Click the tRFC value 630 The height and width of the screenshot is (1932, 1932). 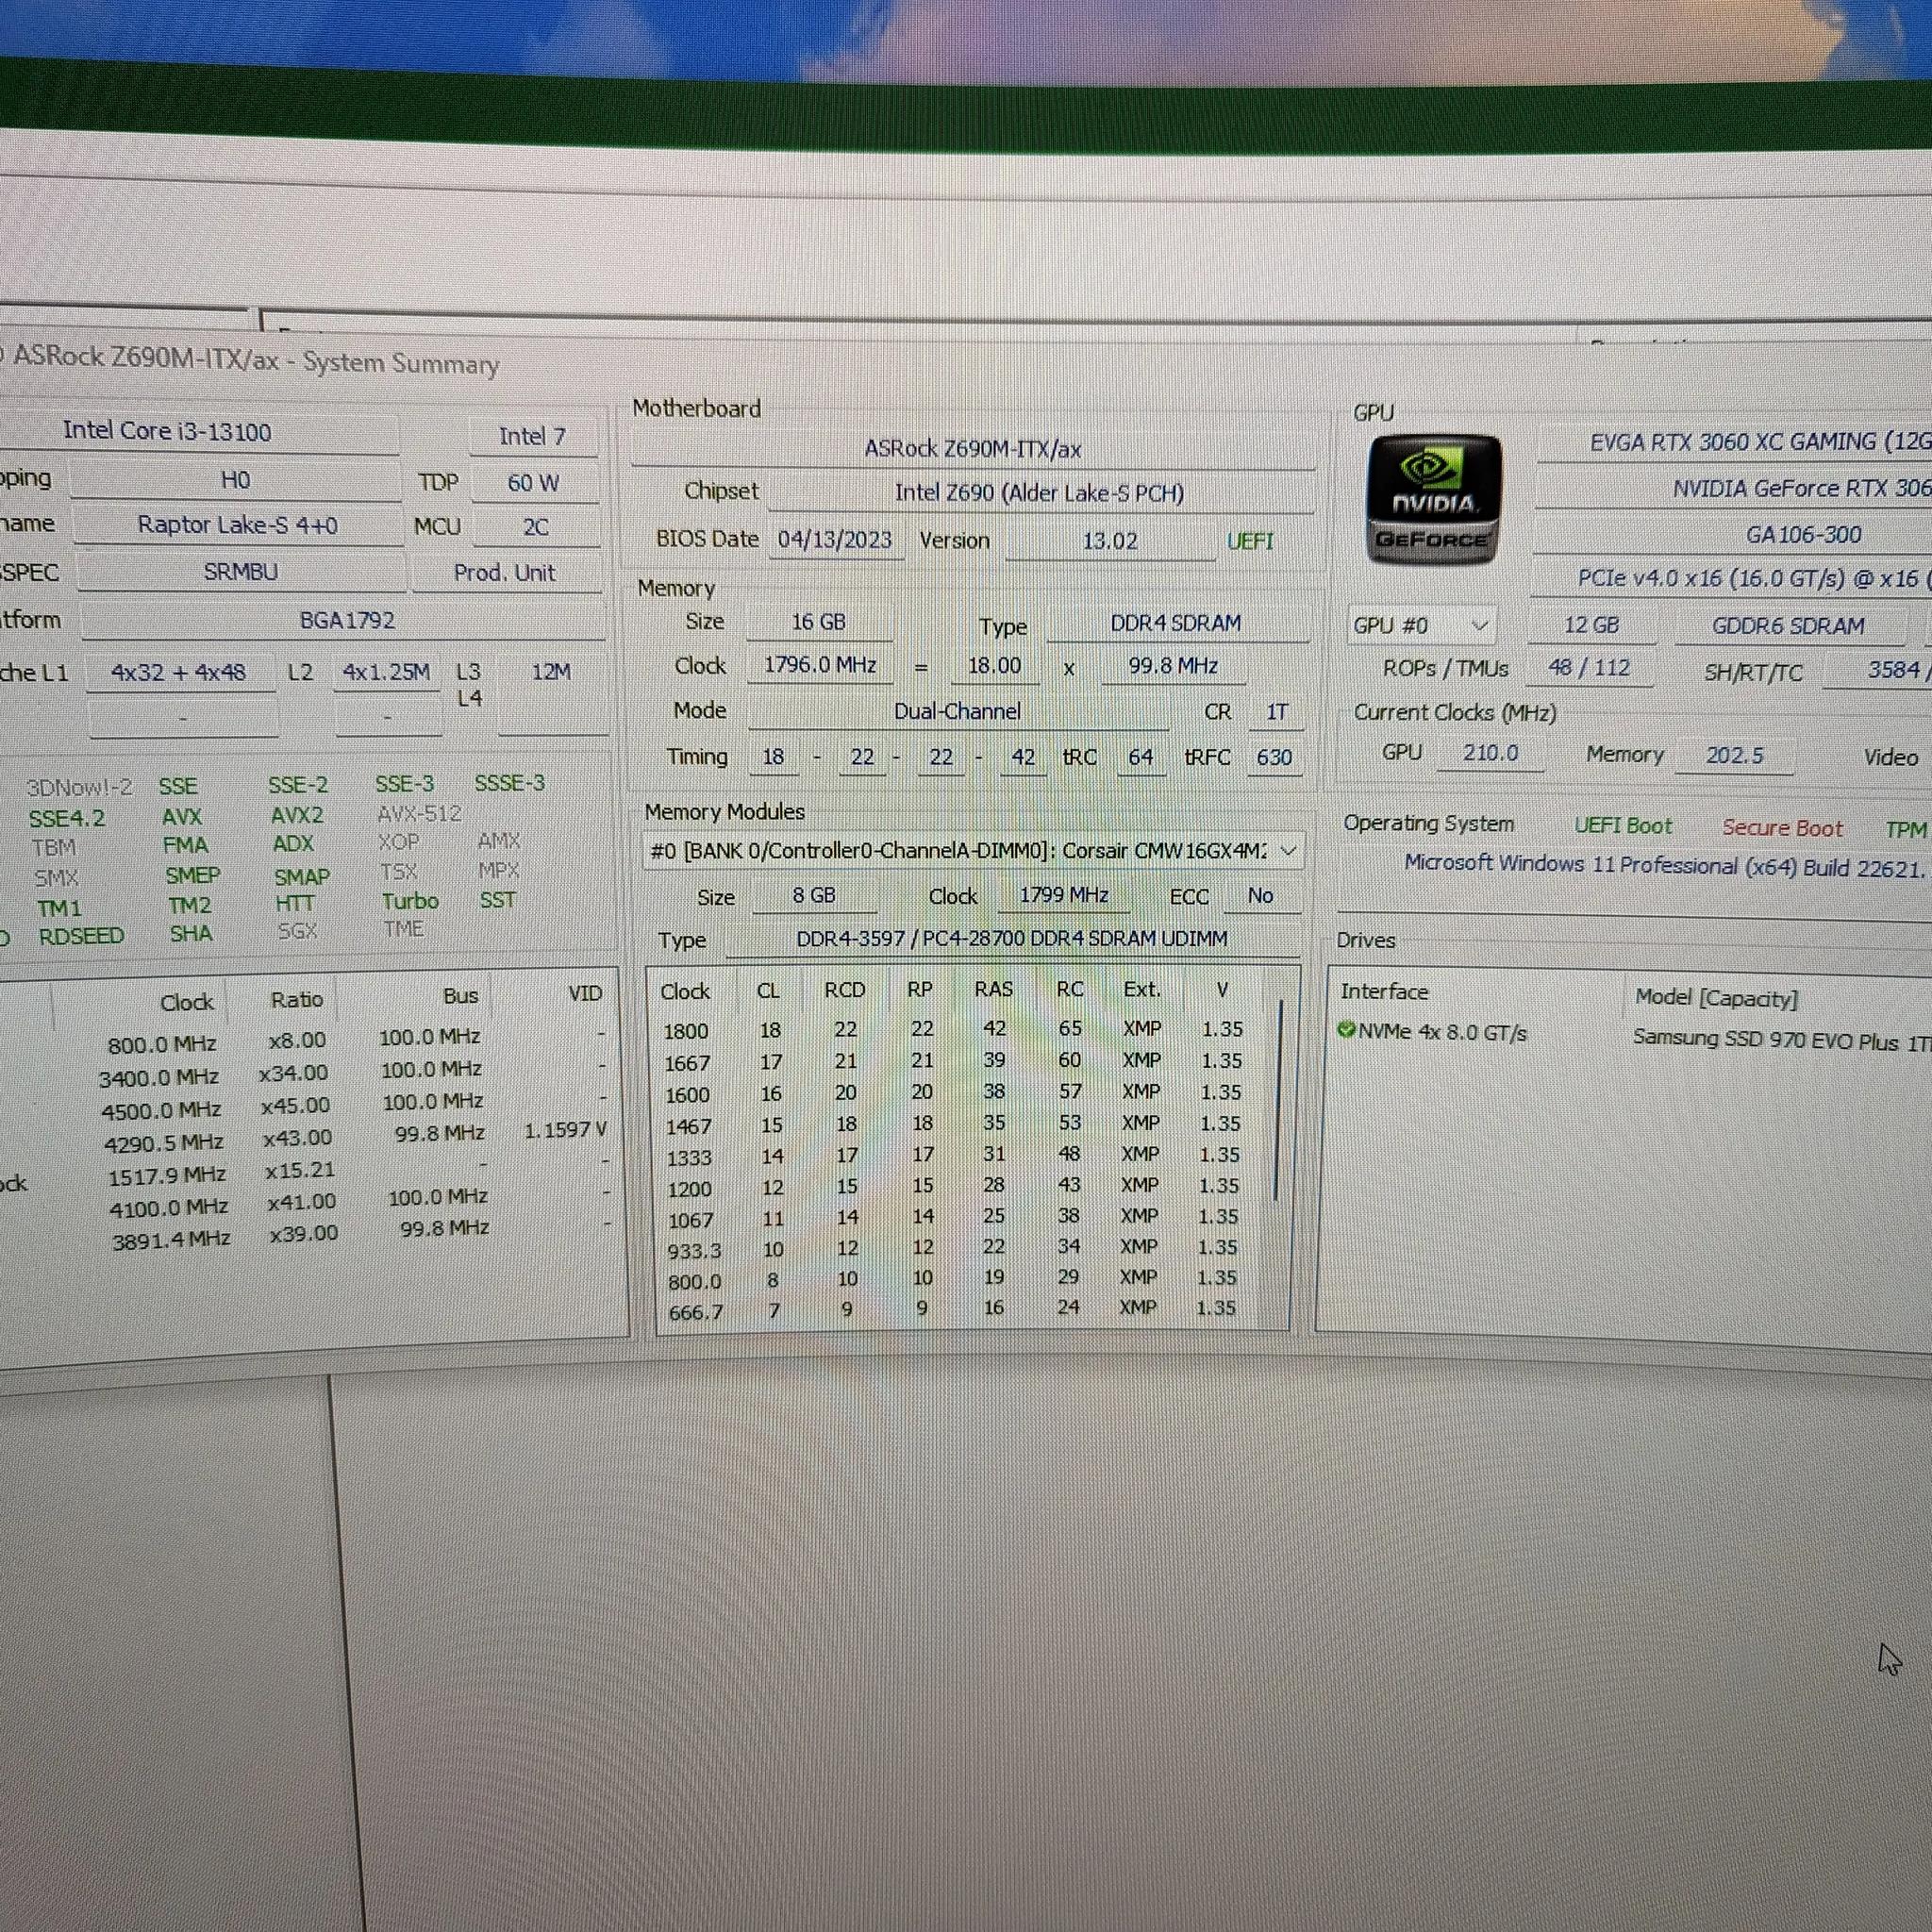point(1274,758)
